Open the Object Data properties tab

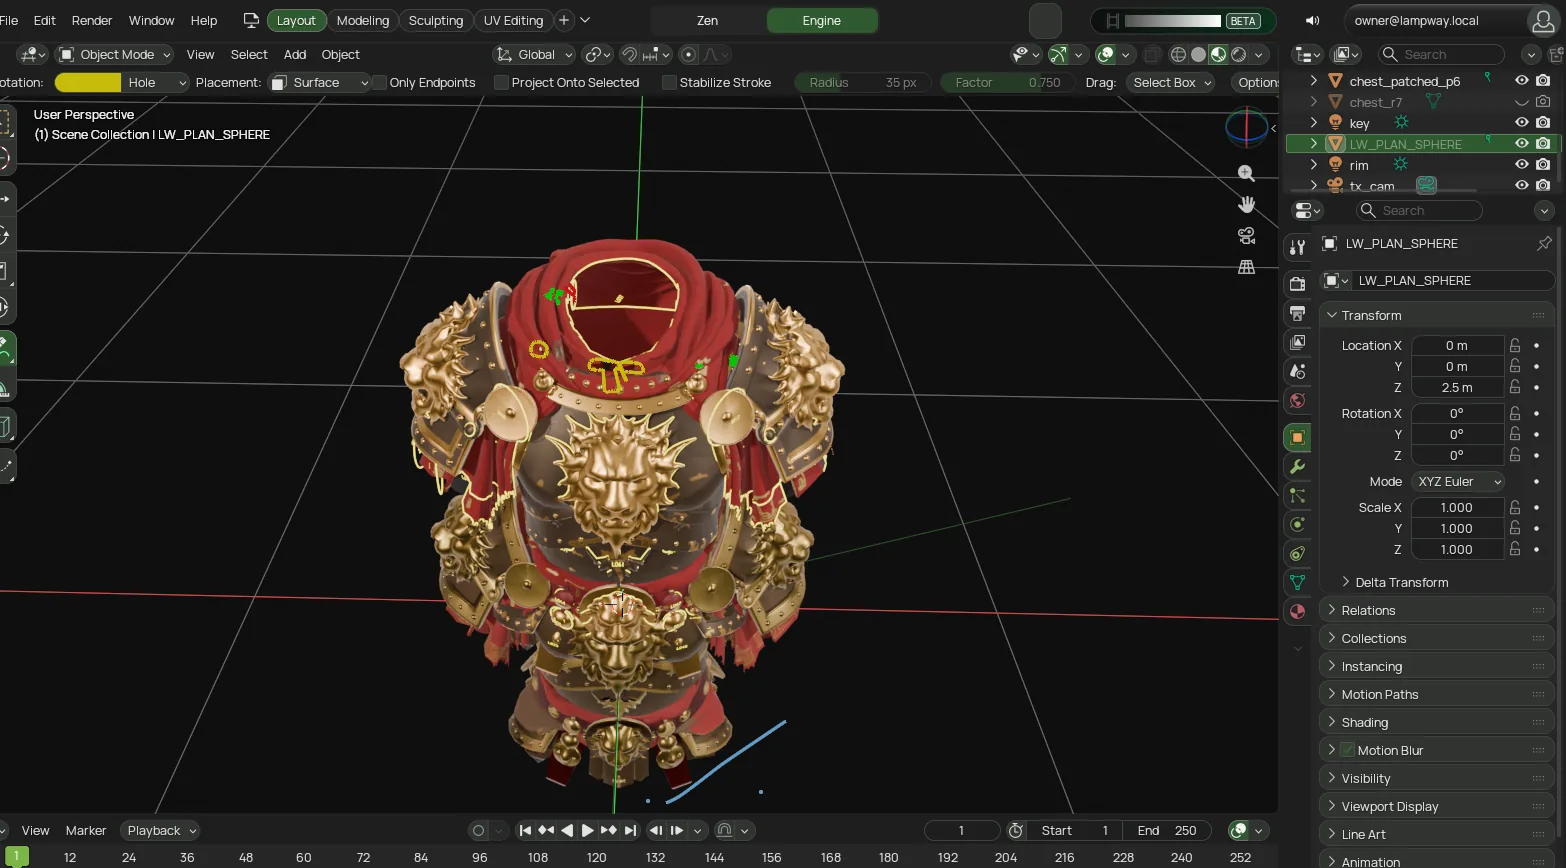tap(1297, 582)
